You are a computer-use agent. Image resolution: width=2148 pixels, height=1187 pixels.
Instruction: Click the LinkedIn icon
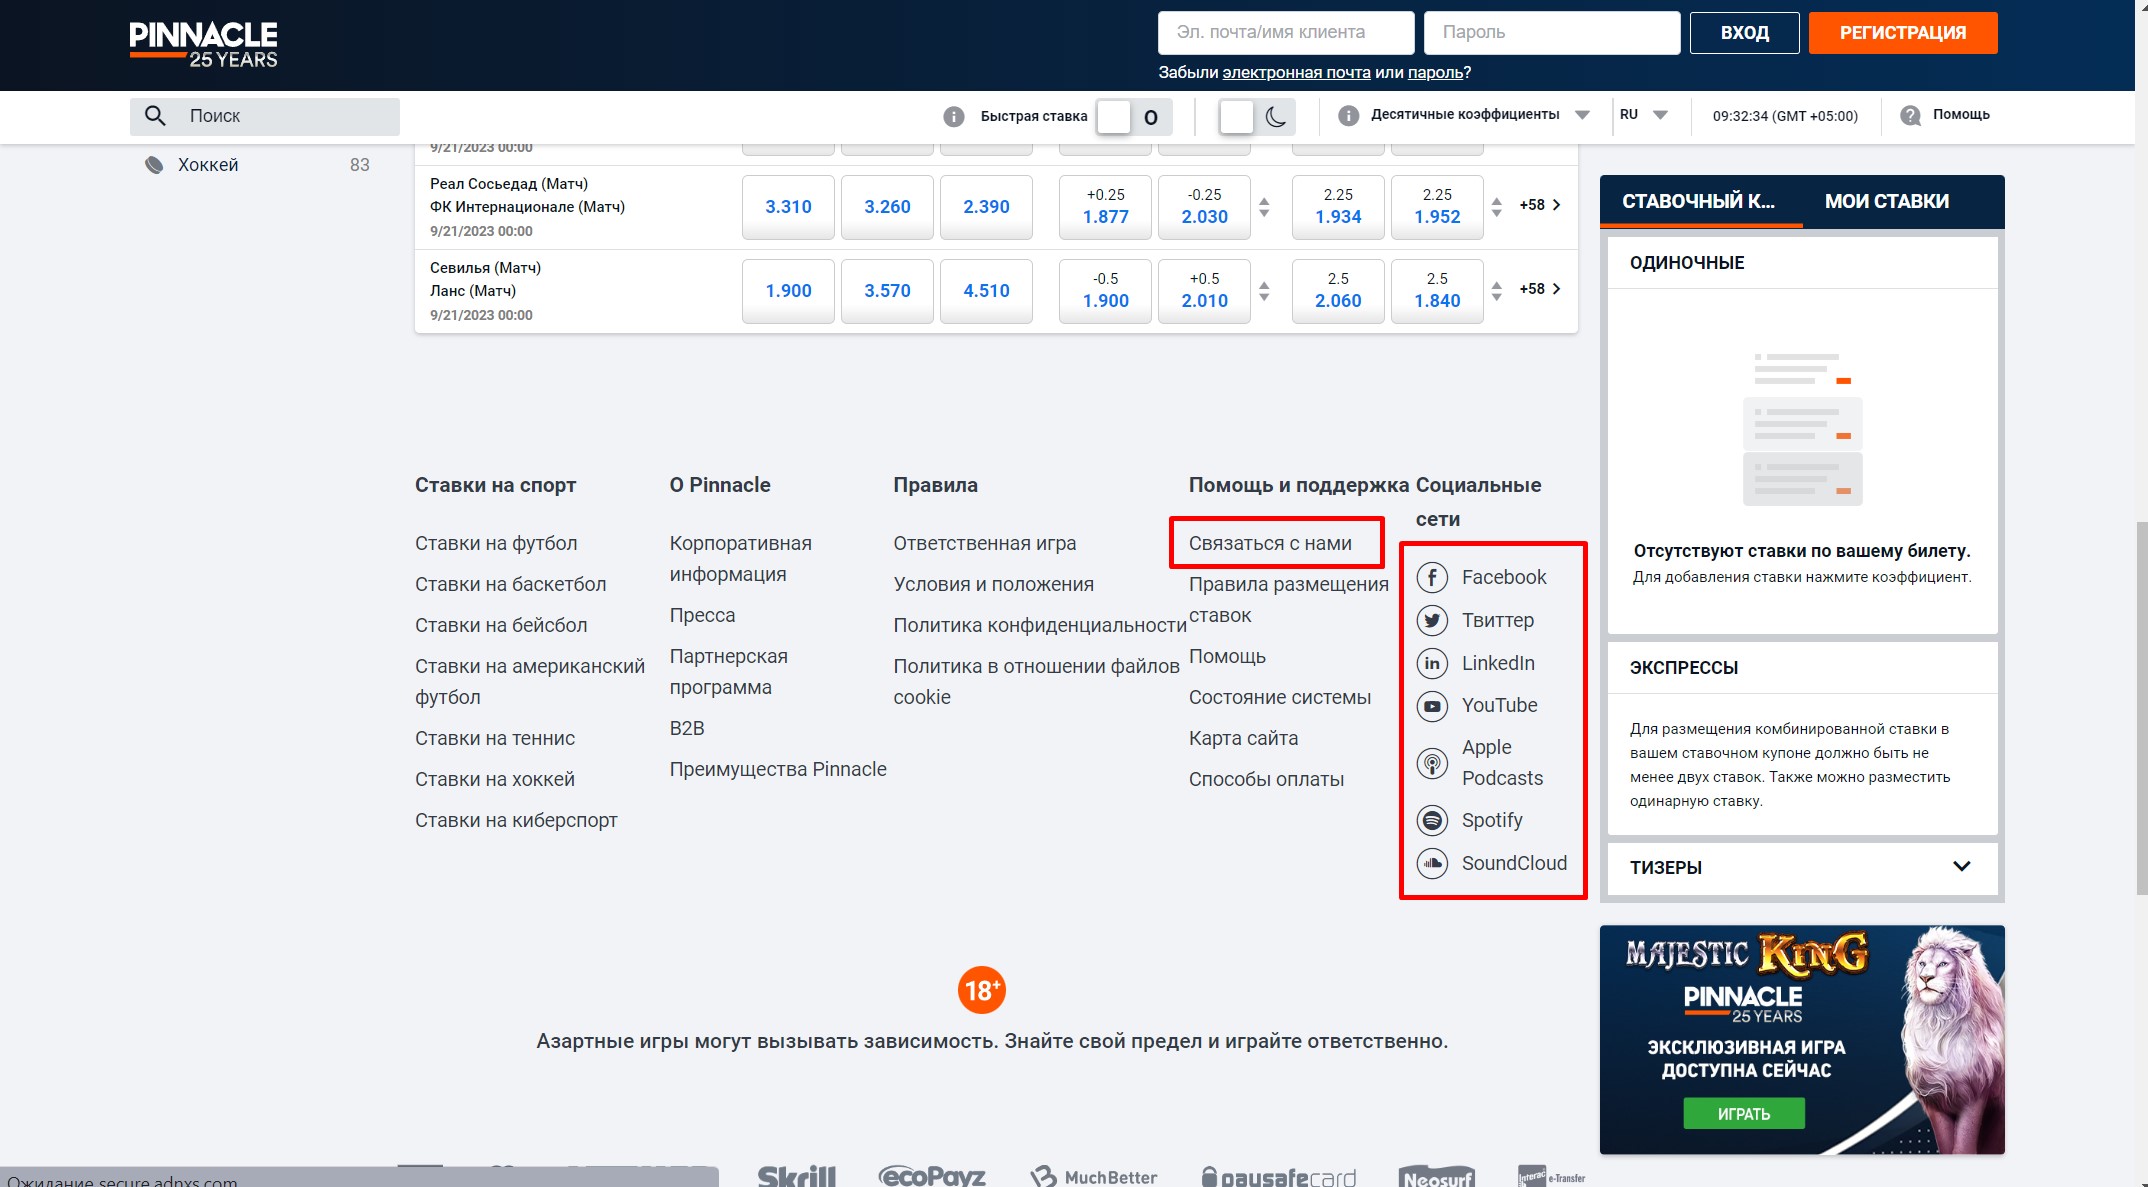click(x=1432, y=663)
